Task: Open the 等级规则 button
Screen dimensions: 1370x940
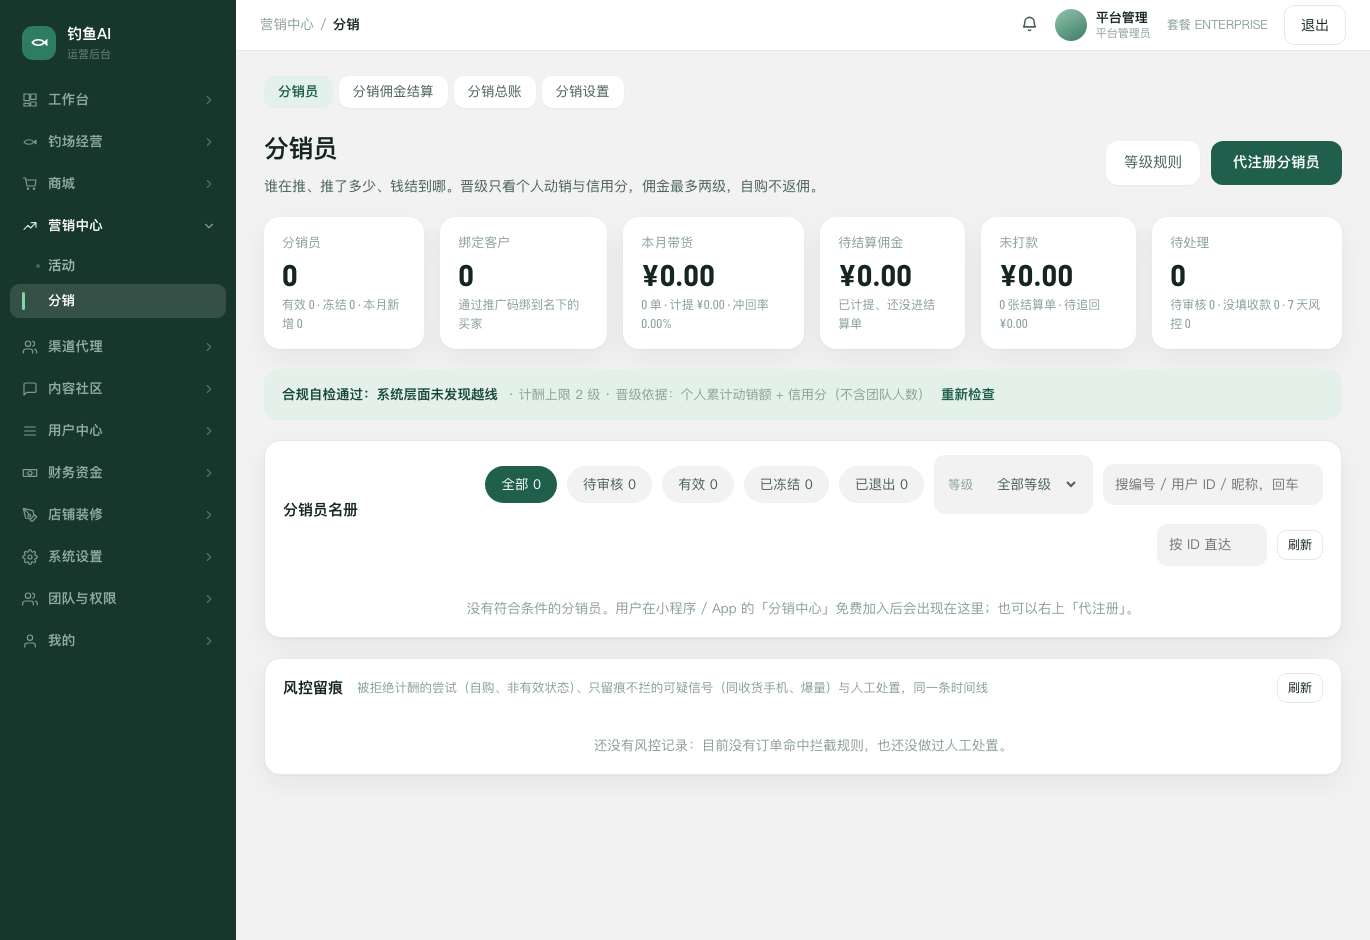Action: click(1153, 163)
